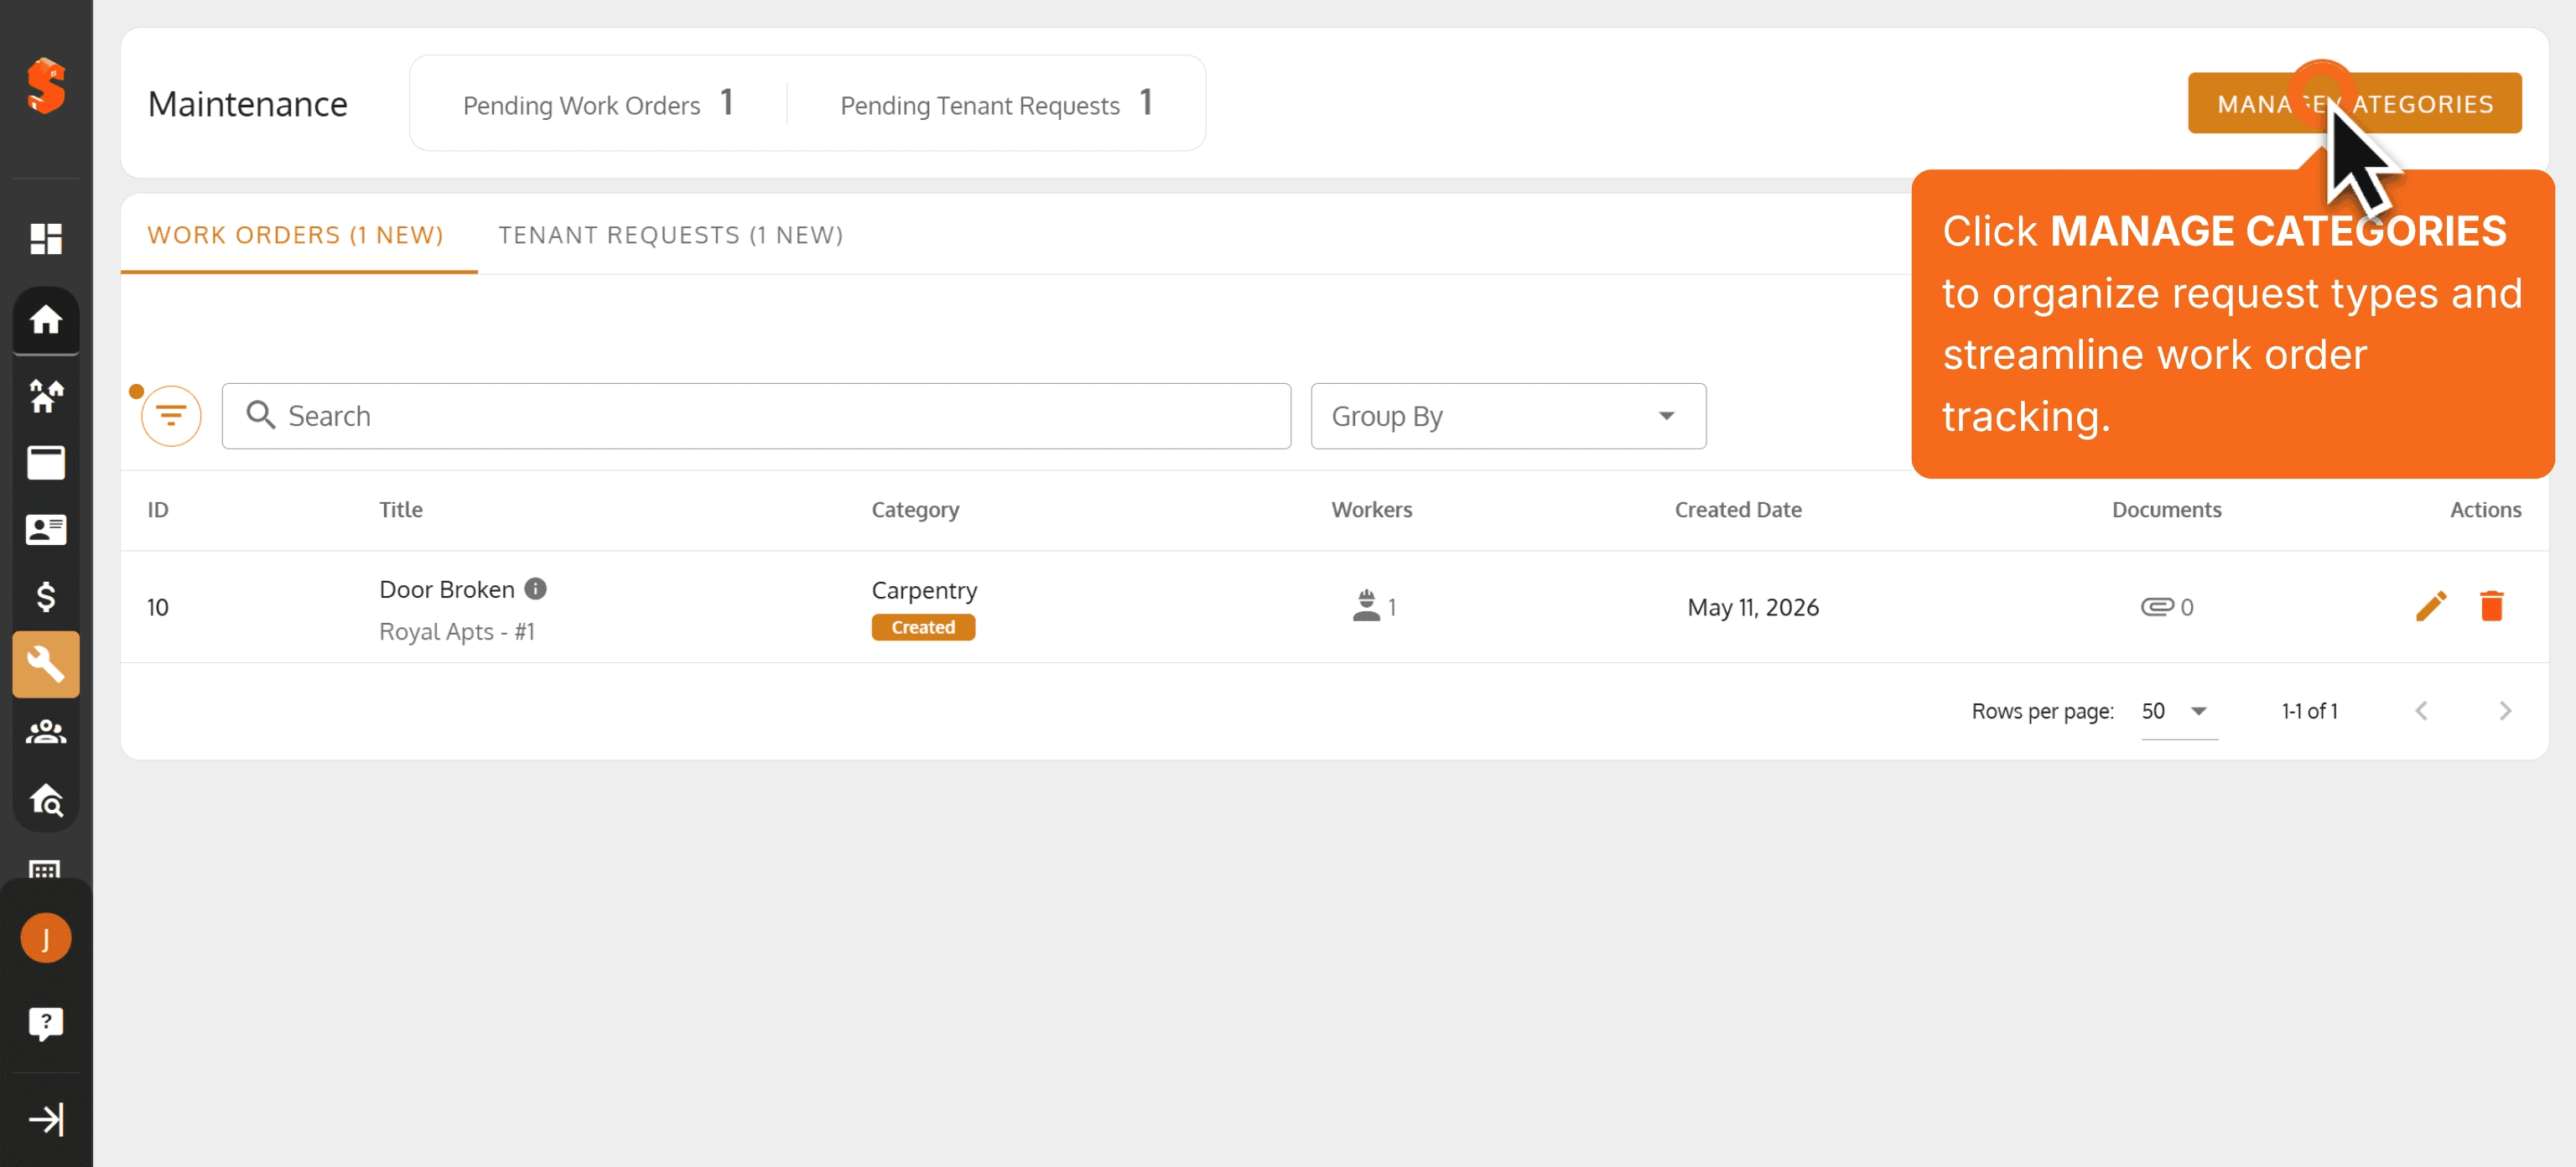Select the wrench maintenance icon

46,664
